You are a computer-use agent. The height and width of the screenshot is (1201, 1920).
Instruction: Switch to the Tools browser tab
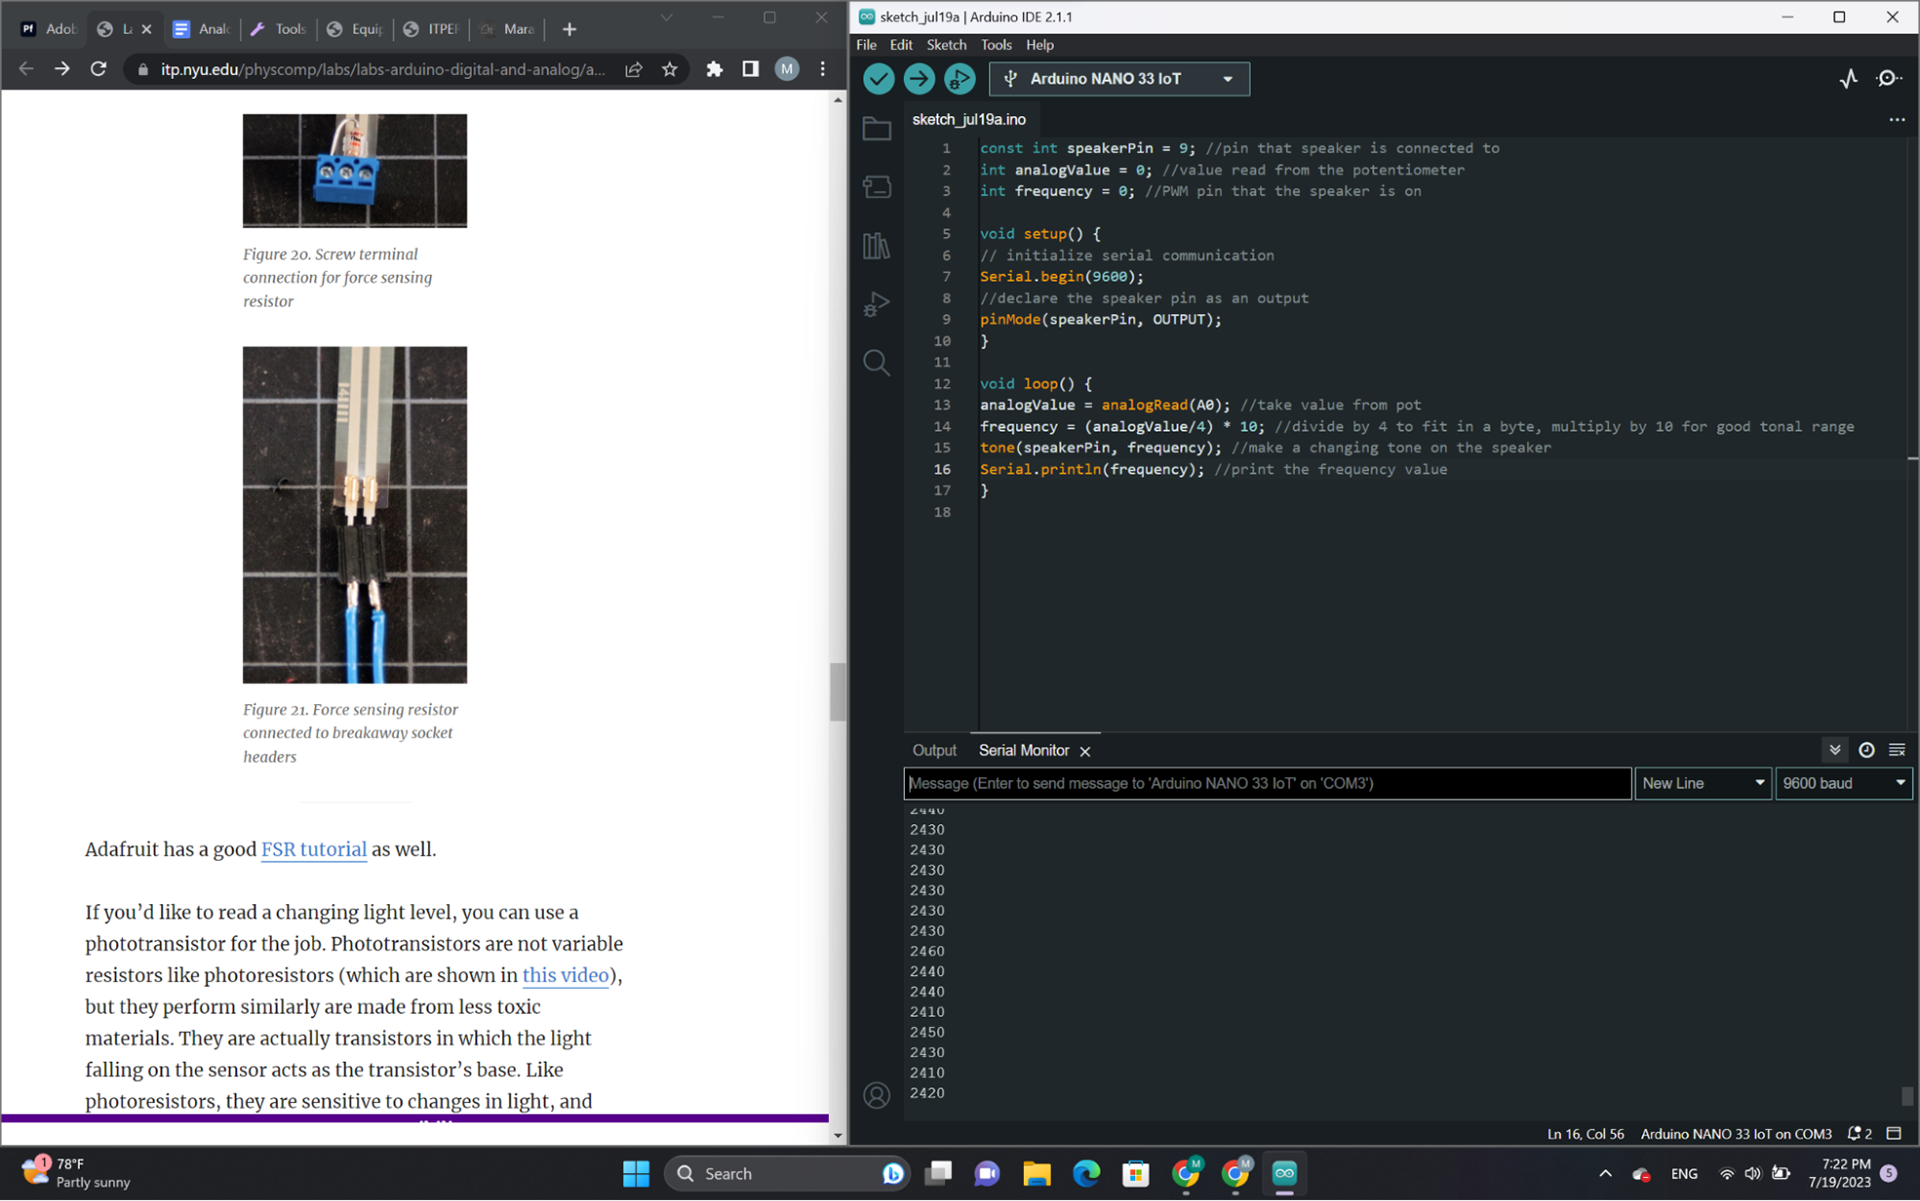[278, 29]
